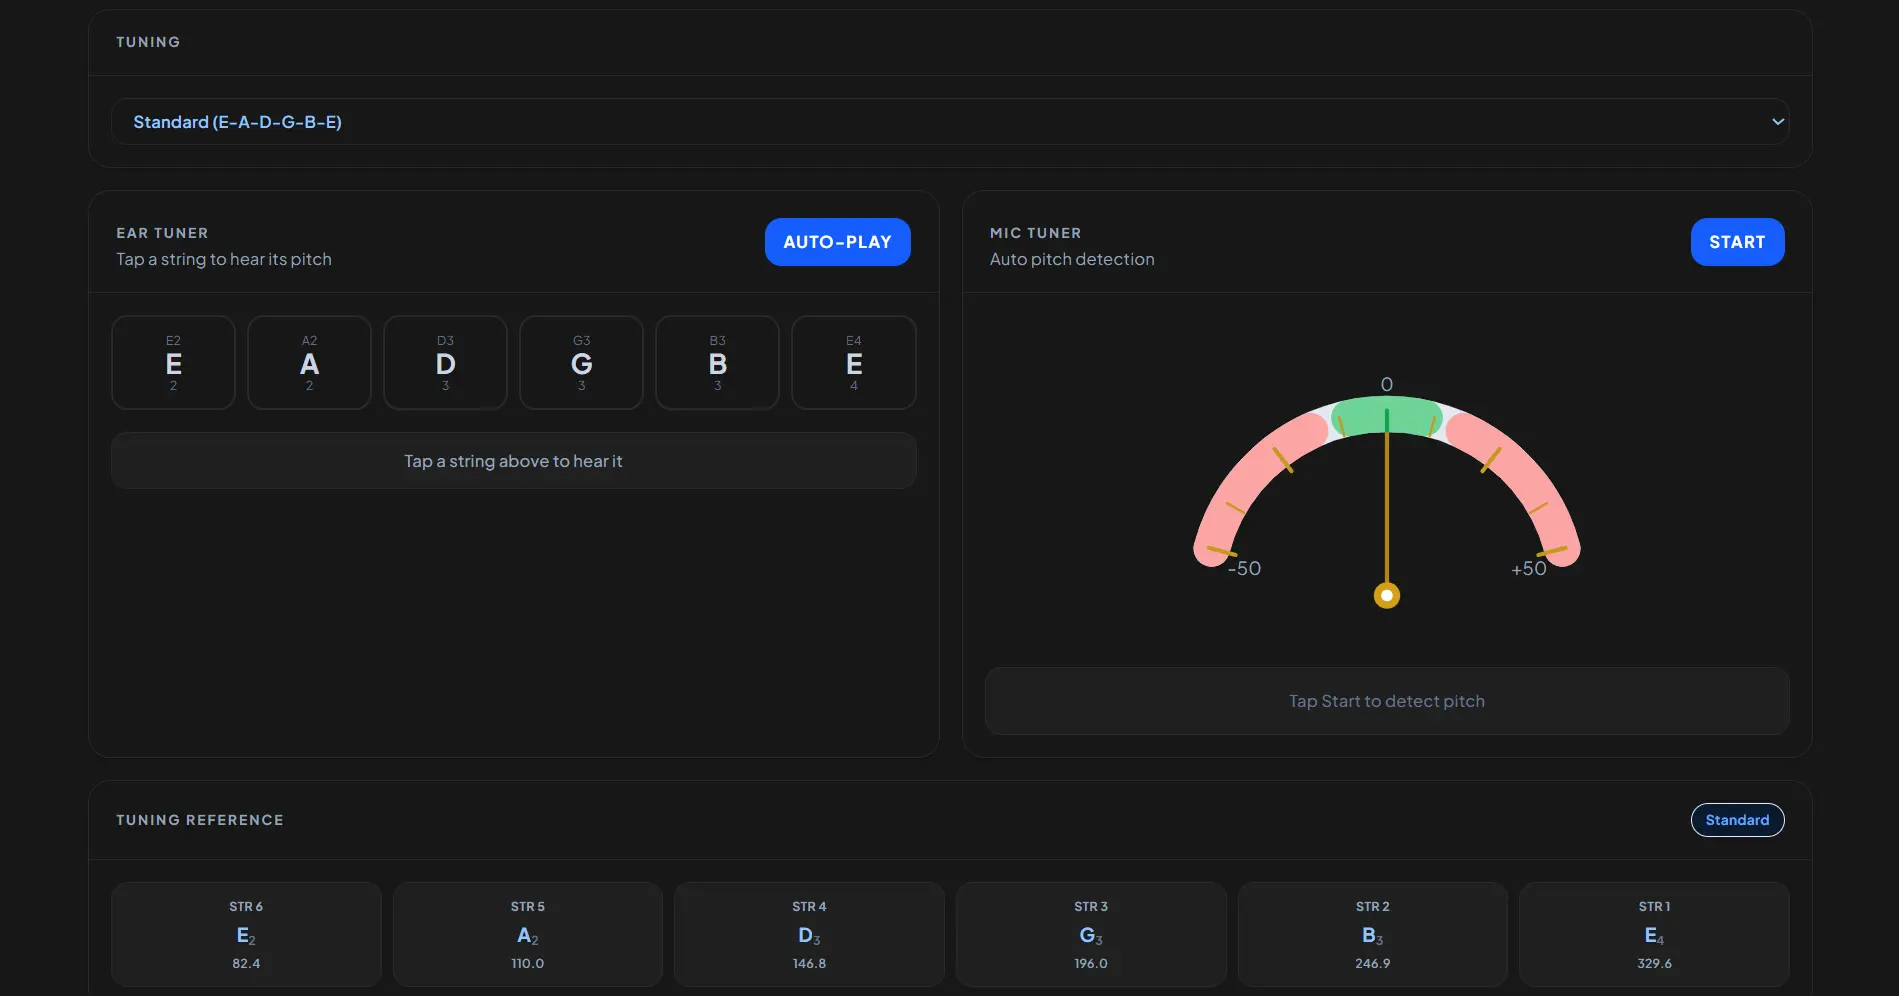This screenshot has width=1899, height=996.
Task: Select STR 1 E4 reference card
Action: pyautogui.click(x=1654, y=934)
